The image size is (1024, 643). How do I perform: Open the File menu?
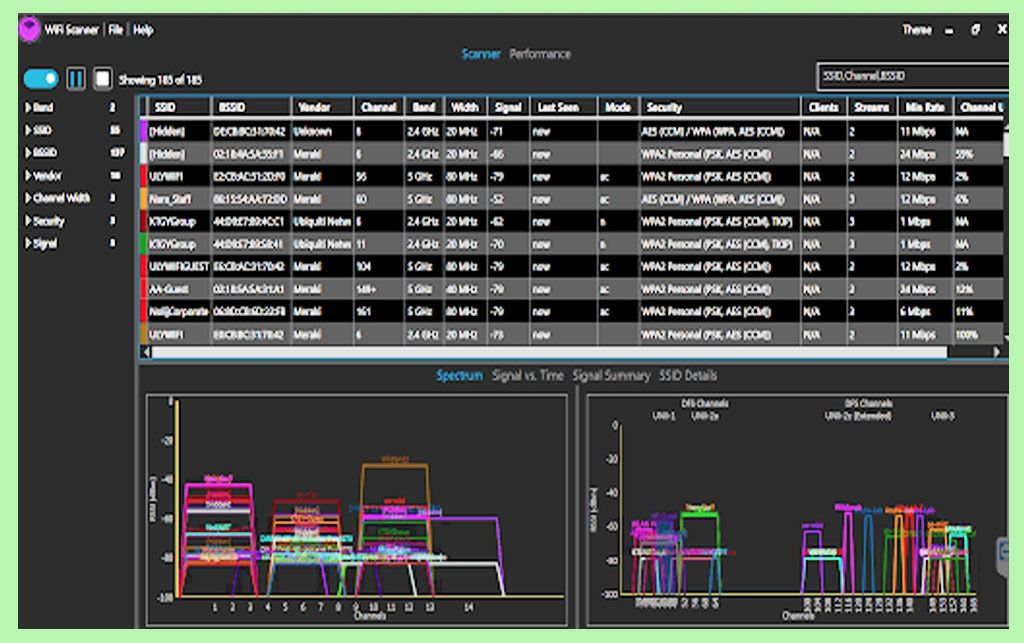[x=116, y=30]
